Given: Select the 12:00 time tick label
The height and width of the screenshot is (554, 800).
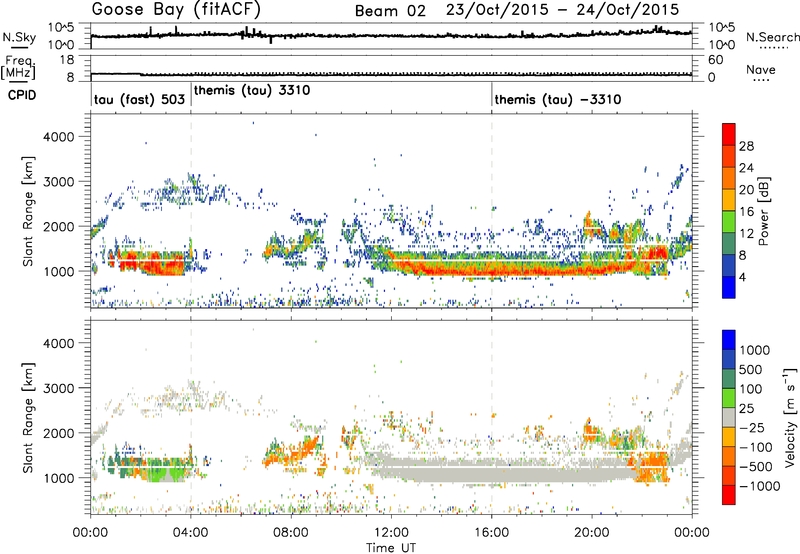Looking at the screenshot, I should tap(391, 533).
